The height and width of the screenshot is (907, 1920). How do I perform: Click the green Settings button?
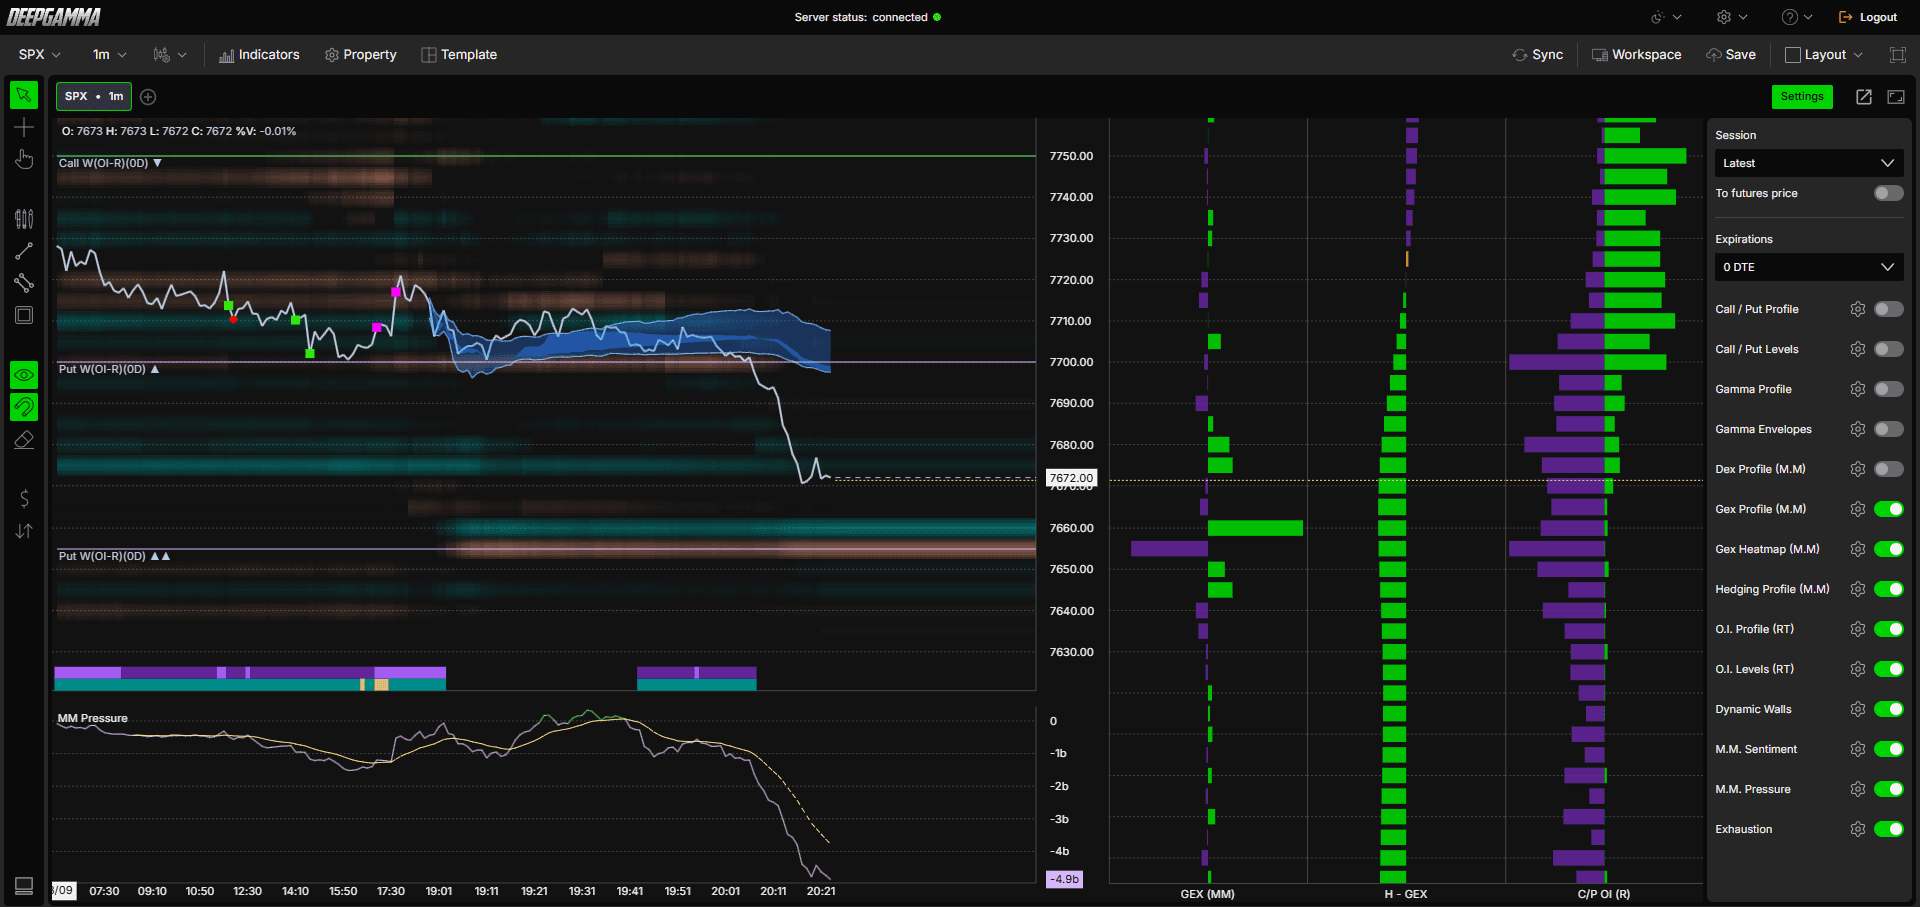pyautogui.click(x=1802, y=97)
